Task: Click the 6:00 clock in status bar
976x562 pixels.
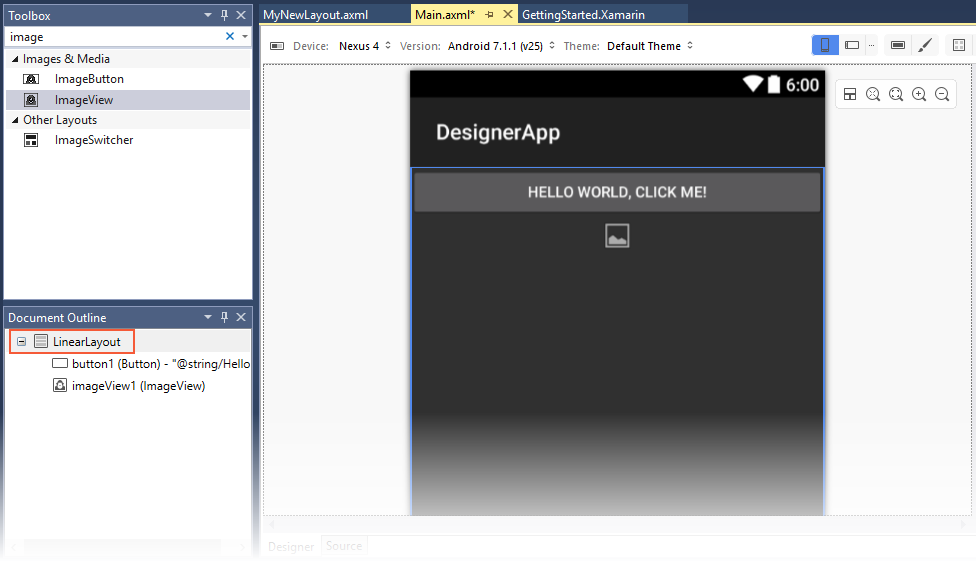Action: pyautogui.click(x=802, y=85)
